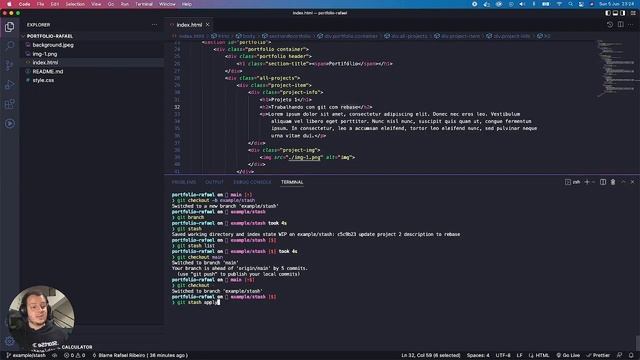Viewport: 640px width, 360px height.
Task: Open the Code application menu
Action: pos(24,4)
